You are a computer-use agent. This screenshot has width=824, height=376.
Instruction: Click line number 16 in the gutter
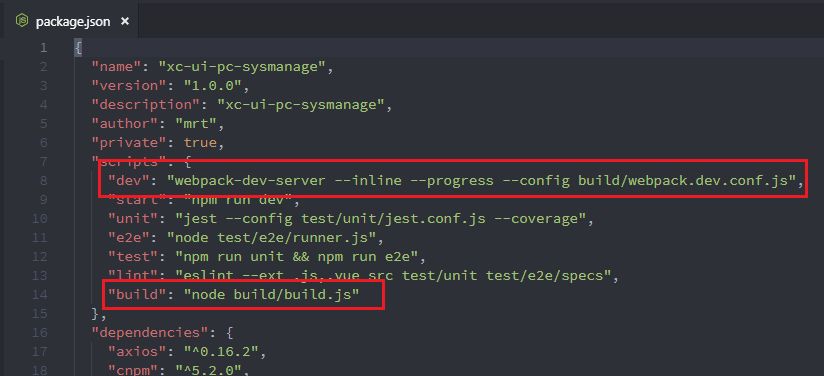coord(39,332)
